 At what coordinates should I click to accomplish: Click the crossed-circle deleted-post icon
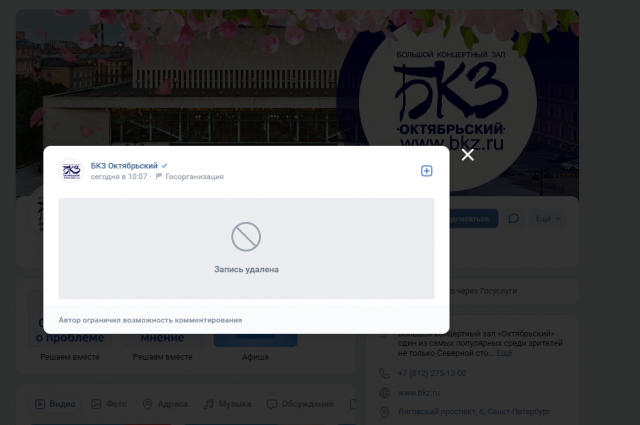pos(246,237)
